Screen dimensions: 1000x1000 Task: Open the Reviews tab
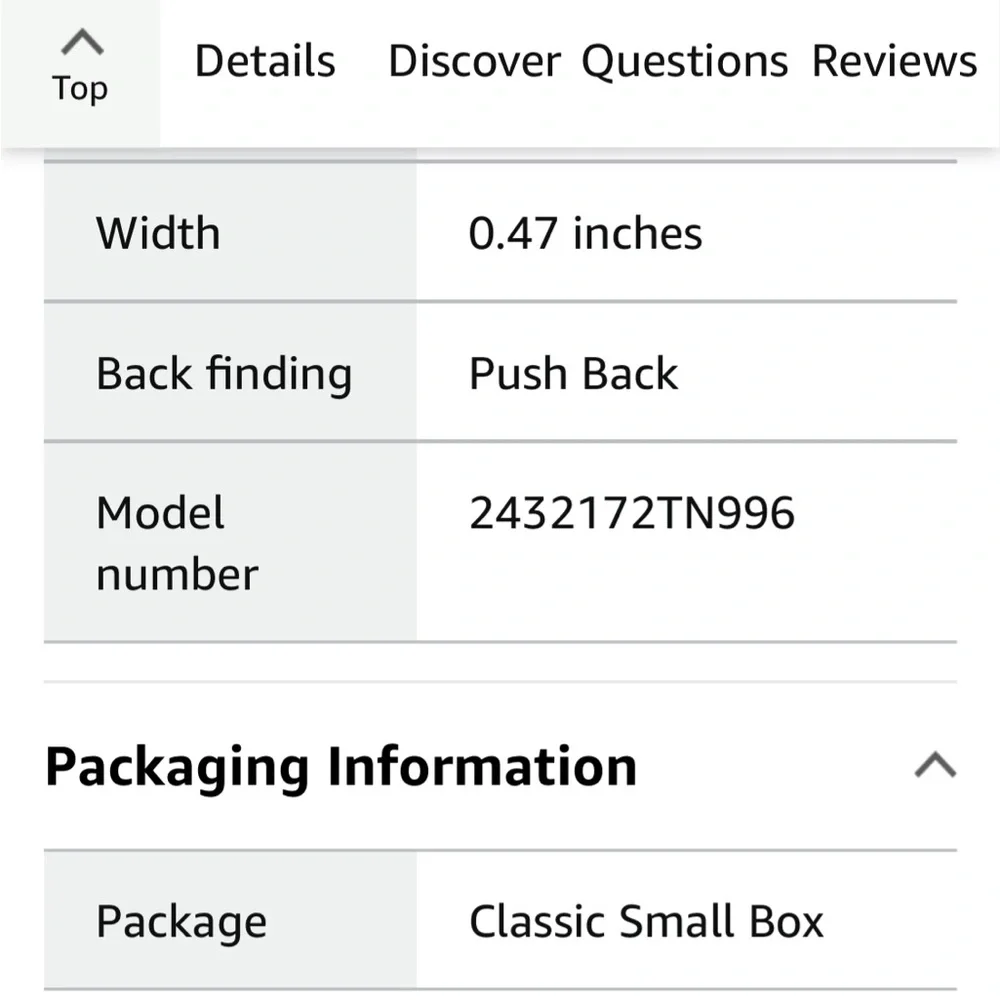pos(894,61)
